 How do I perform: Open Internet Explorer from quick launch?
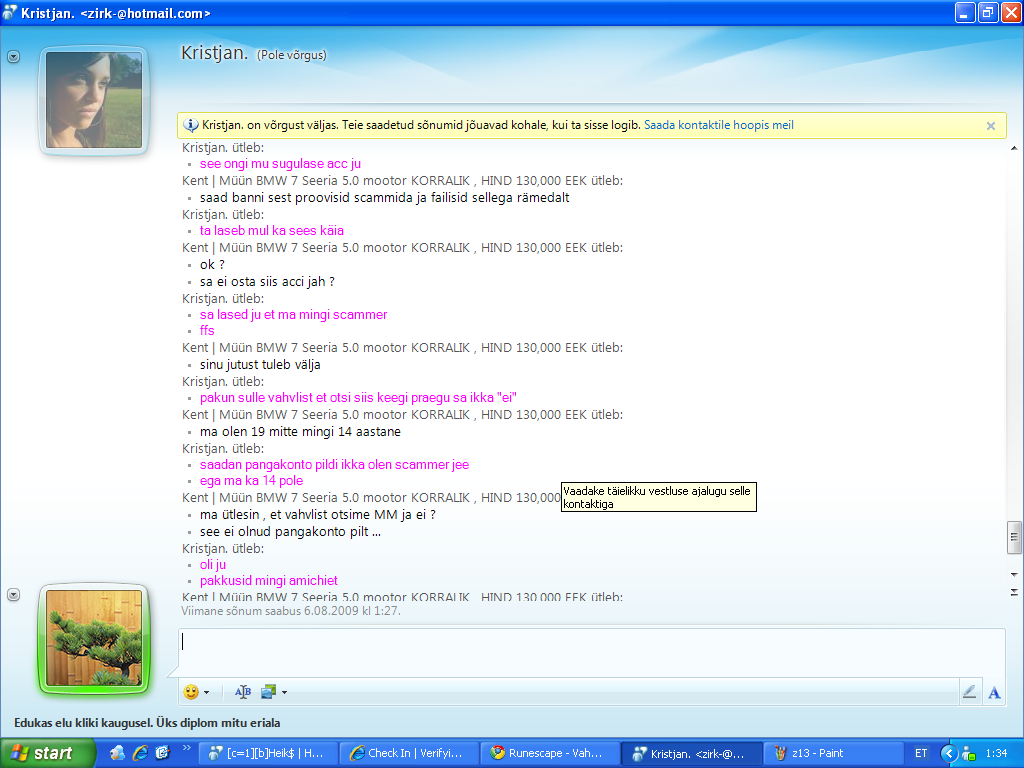(140, 753)
